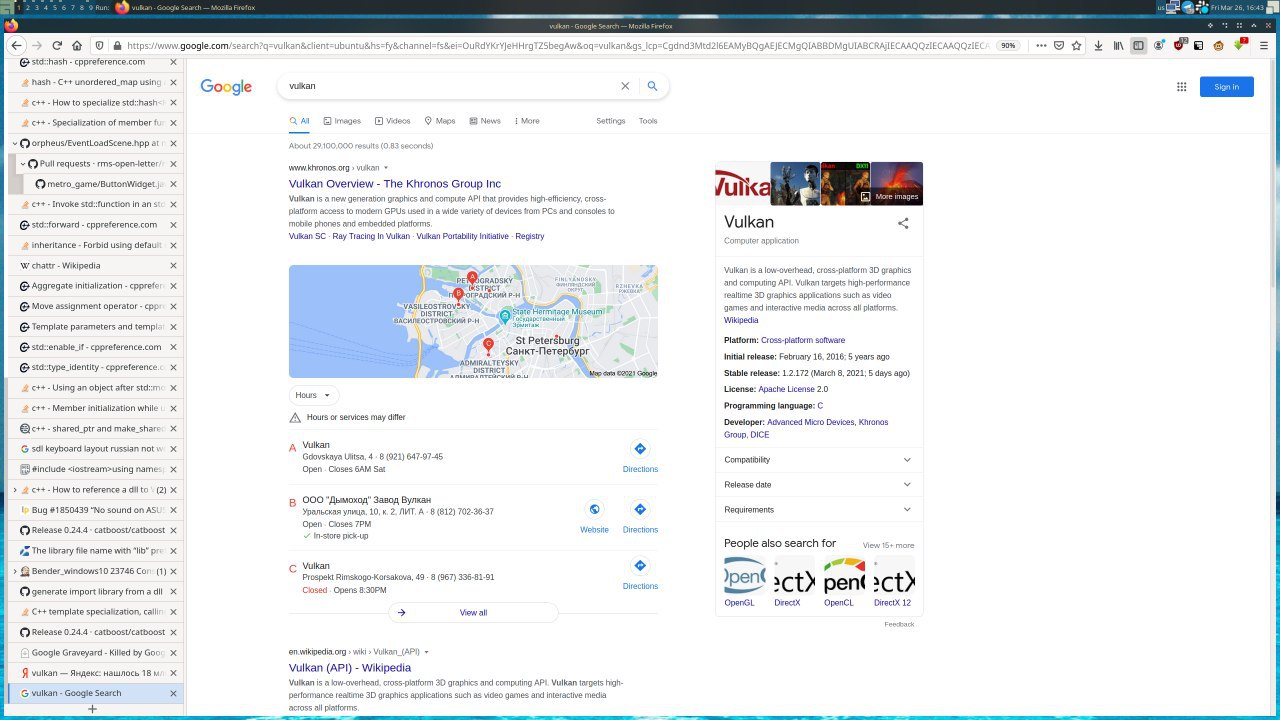
Task: Clear the Google search box
Action: pyautogui.click(x=625, y=86)
